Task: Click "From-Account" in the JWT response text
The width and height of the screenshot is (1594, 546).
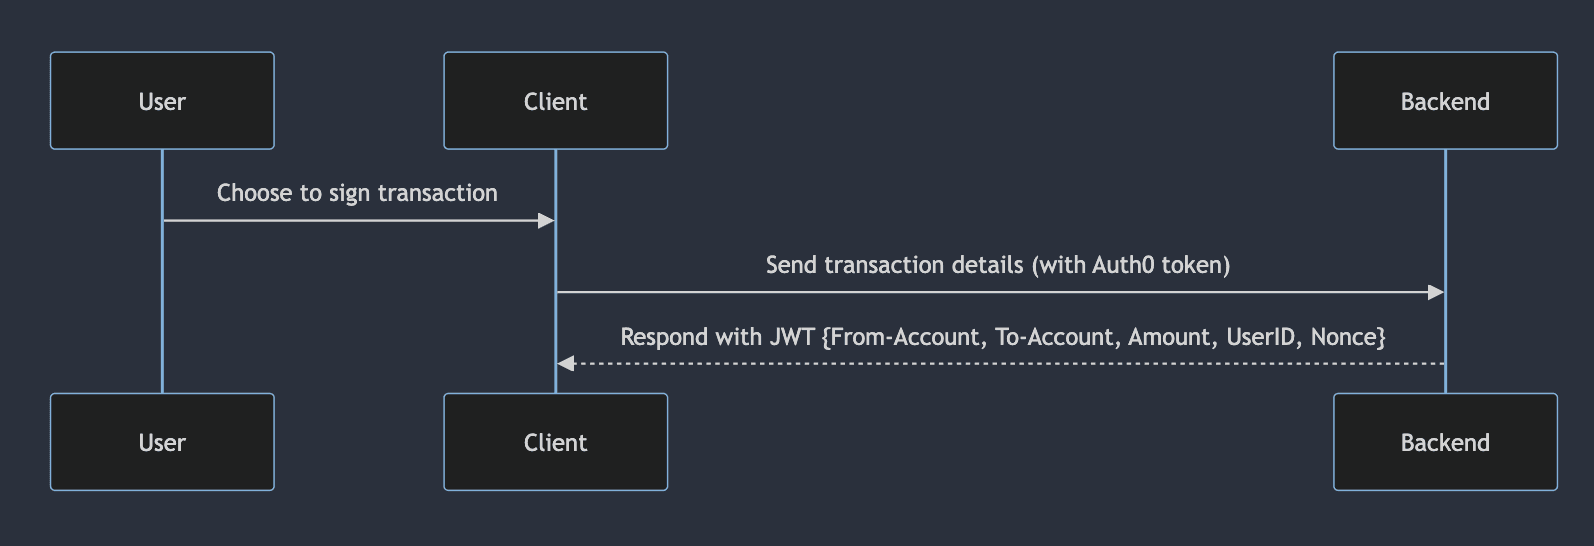Action: point(906,337)
